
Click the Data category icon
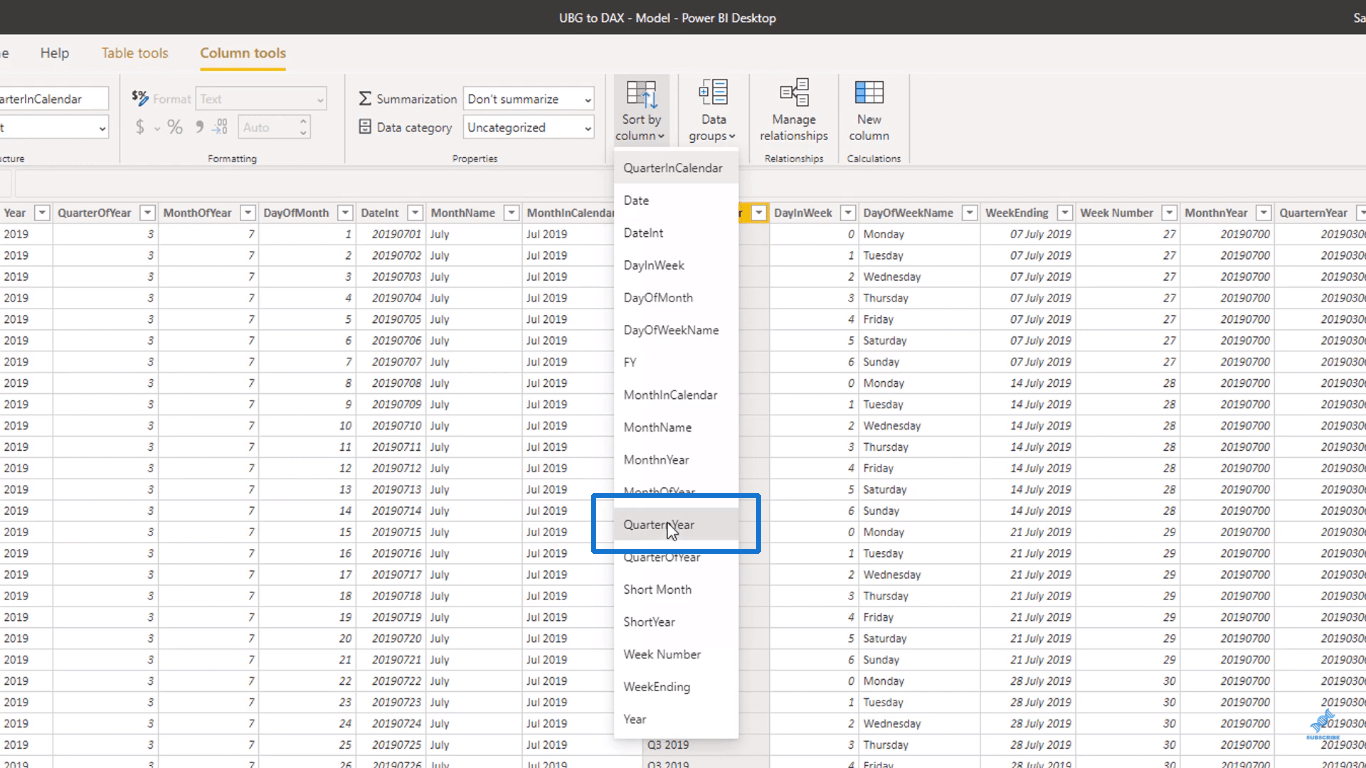tap(365, 127)
